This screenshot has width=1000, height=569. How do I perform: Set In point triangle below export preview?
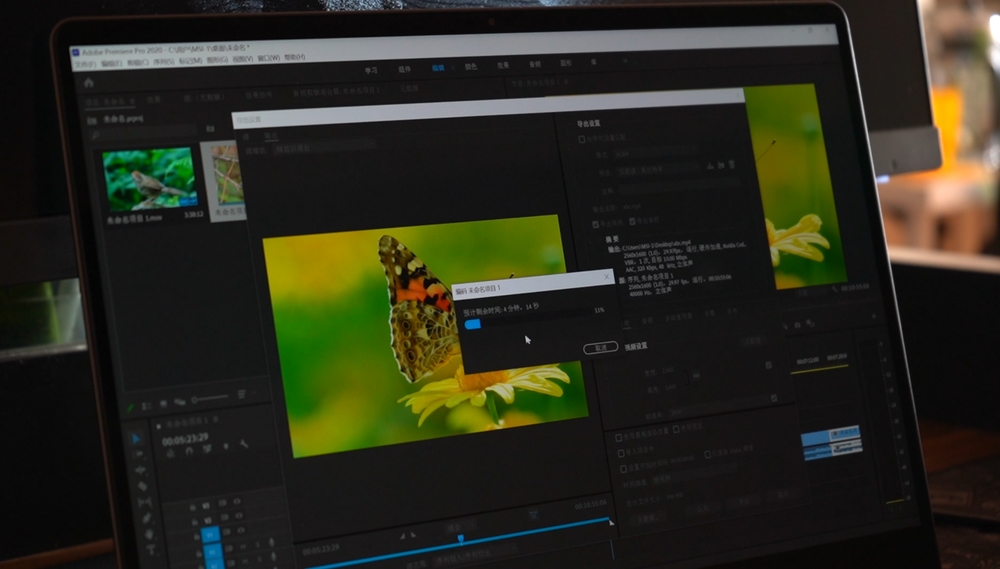pos(402,536)
